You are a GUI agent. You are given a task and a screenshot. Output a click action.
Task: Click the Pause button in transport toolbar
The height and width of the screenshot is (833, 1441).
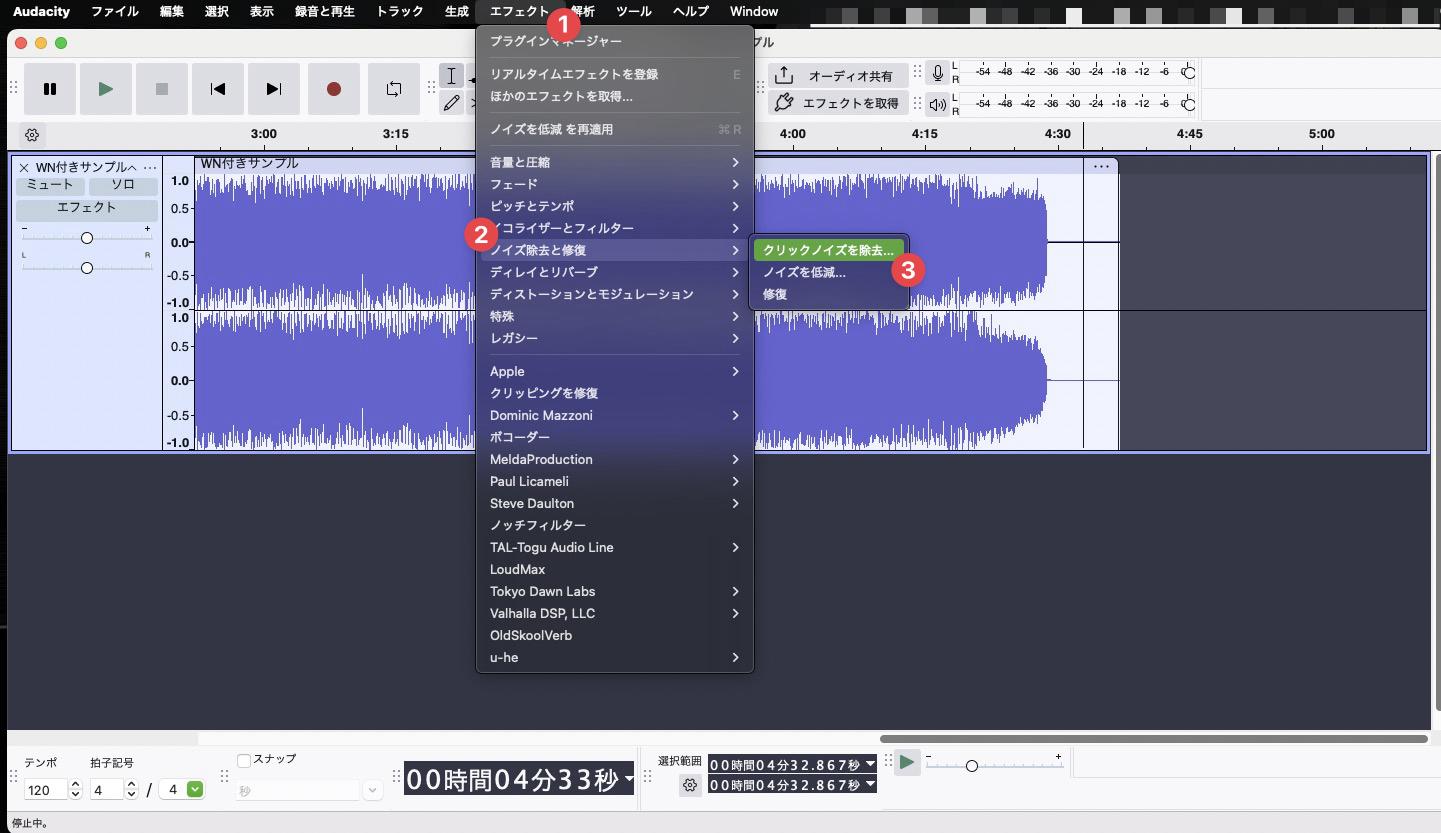pos(50,89)
